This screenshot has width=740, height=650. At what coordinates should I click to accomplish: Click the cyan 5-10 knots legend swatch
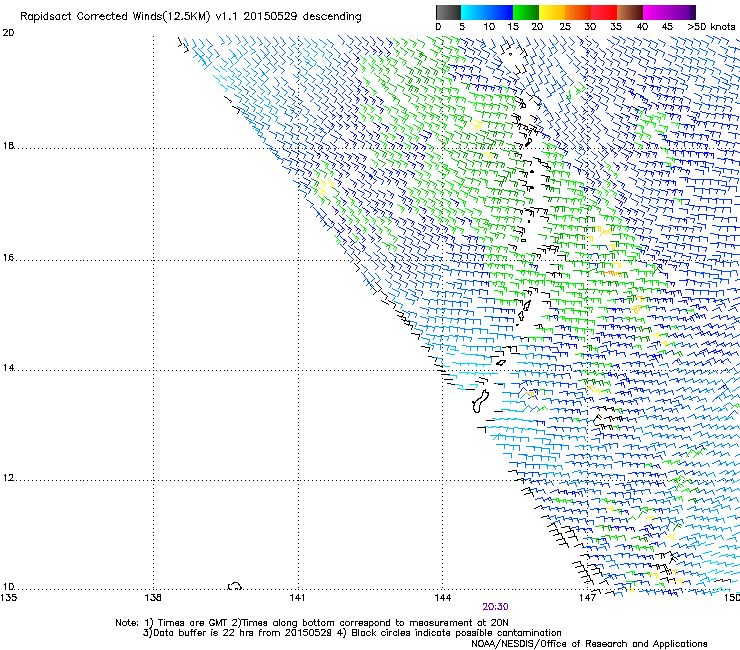[474, 12]
